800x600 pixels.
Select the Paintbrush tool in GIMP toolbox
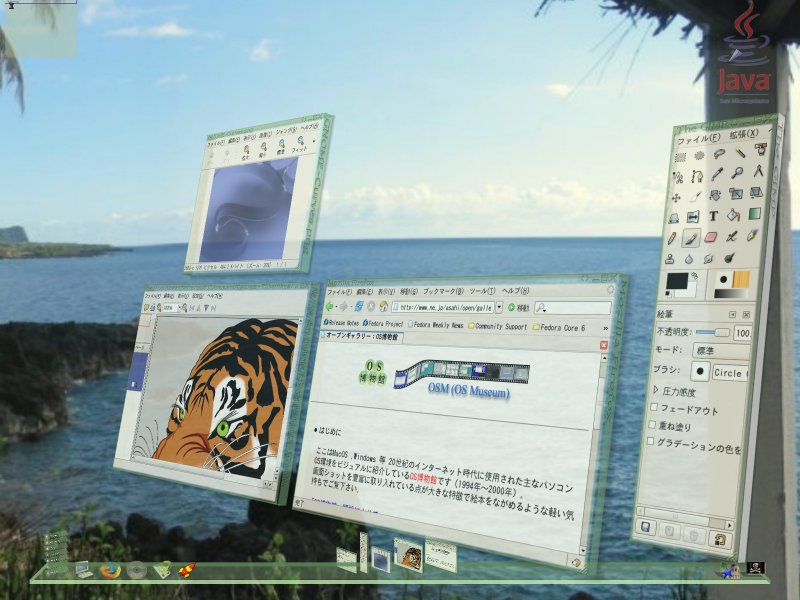tap(691, 238)
